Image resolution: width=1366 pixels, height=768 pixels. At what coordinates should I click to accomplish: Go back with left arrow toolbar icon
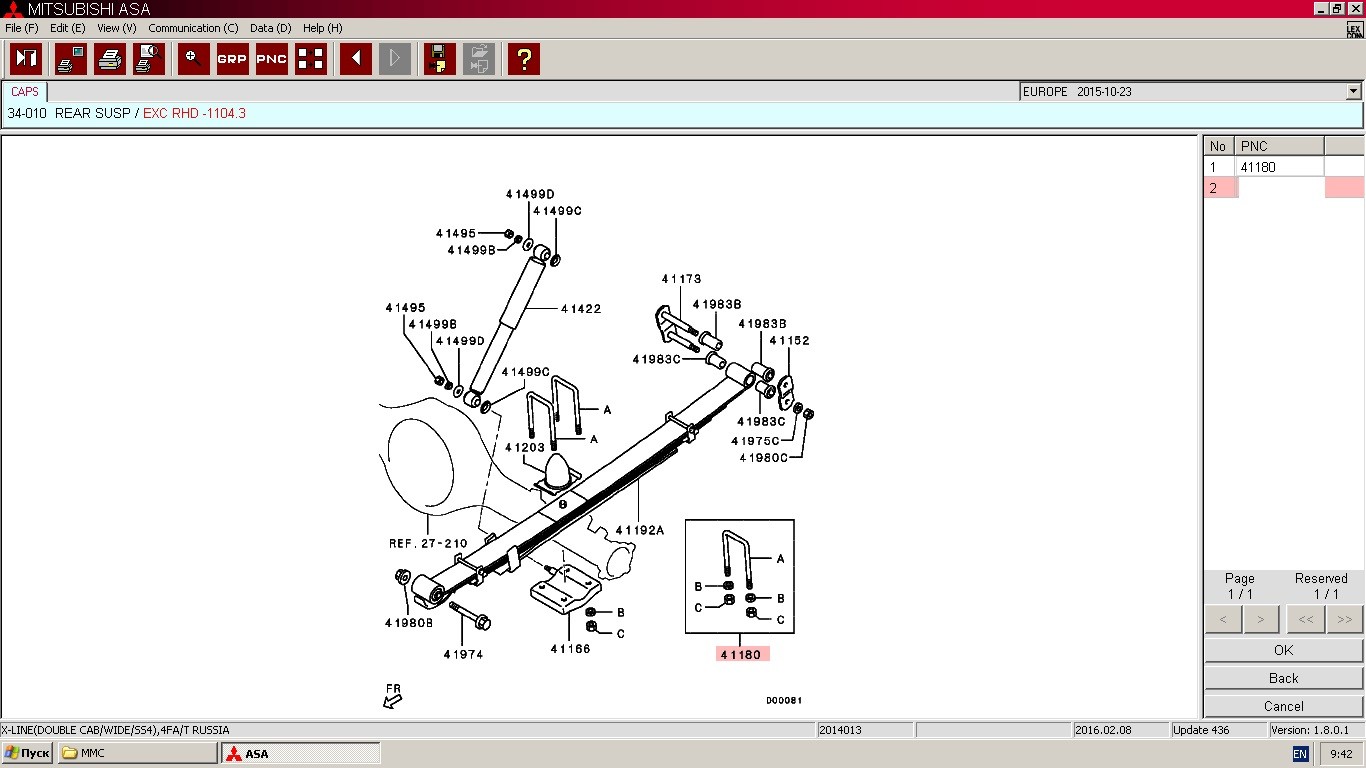356,59
